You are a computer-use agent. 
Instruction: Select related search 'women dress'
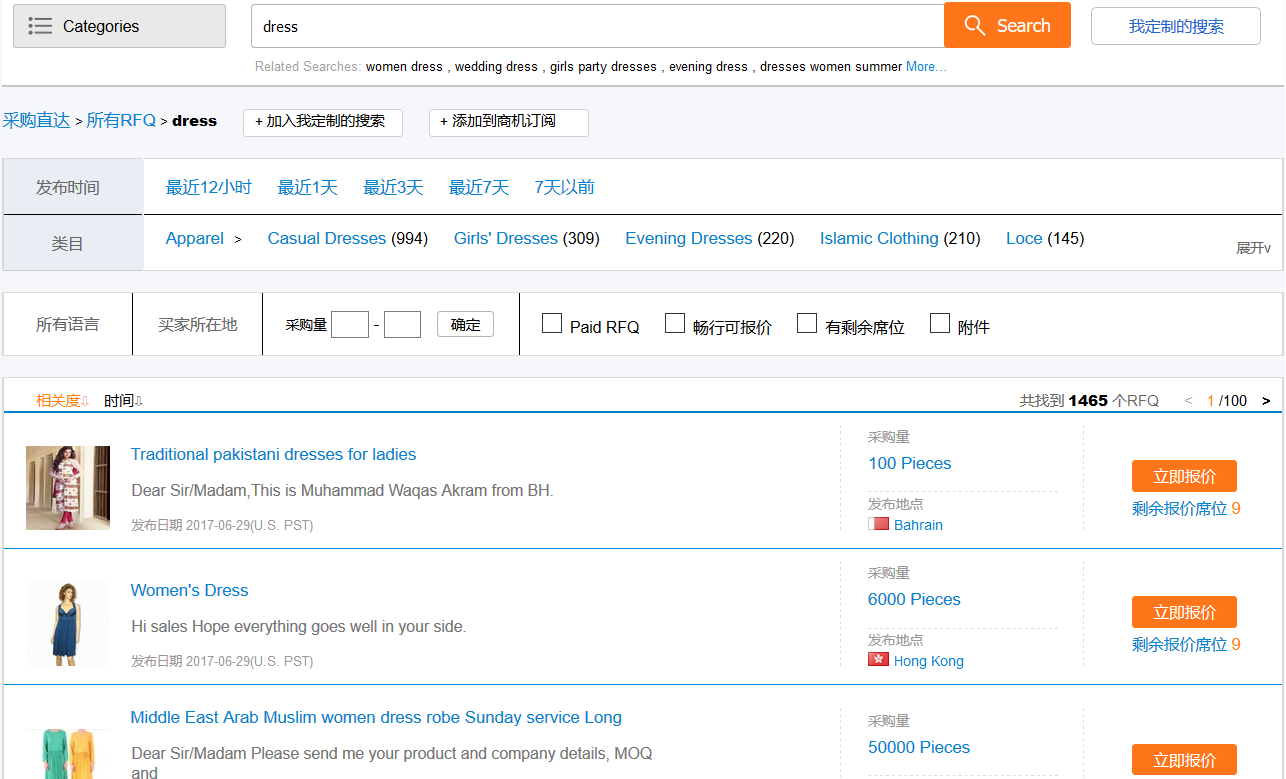tap(404, 67)
